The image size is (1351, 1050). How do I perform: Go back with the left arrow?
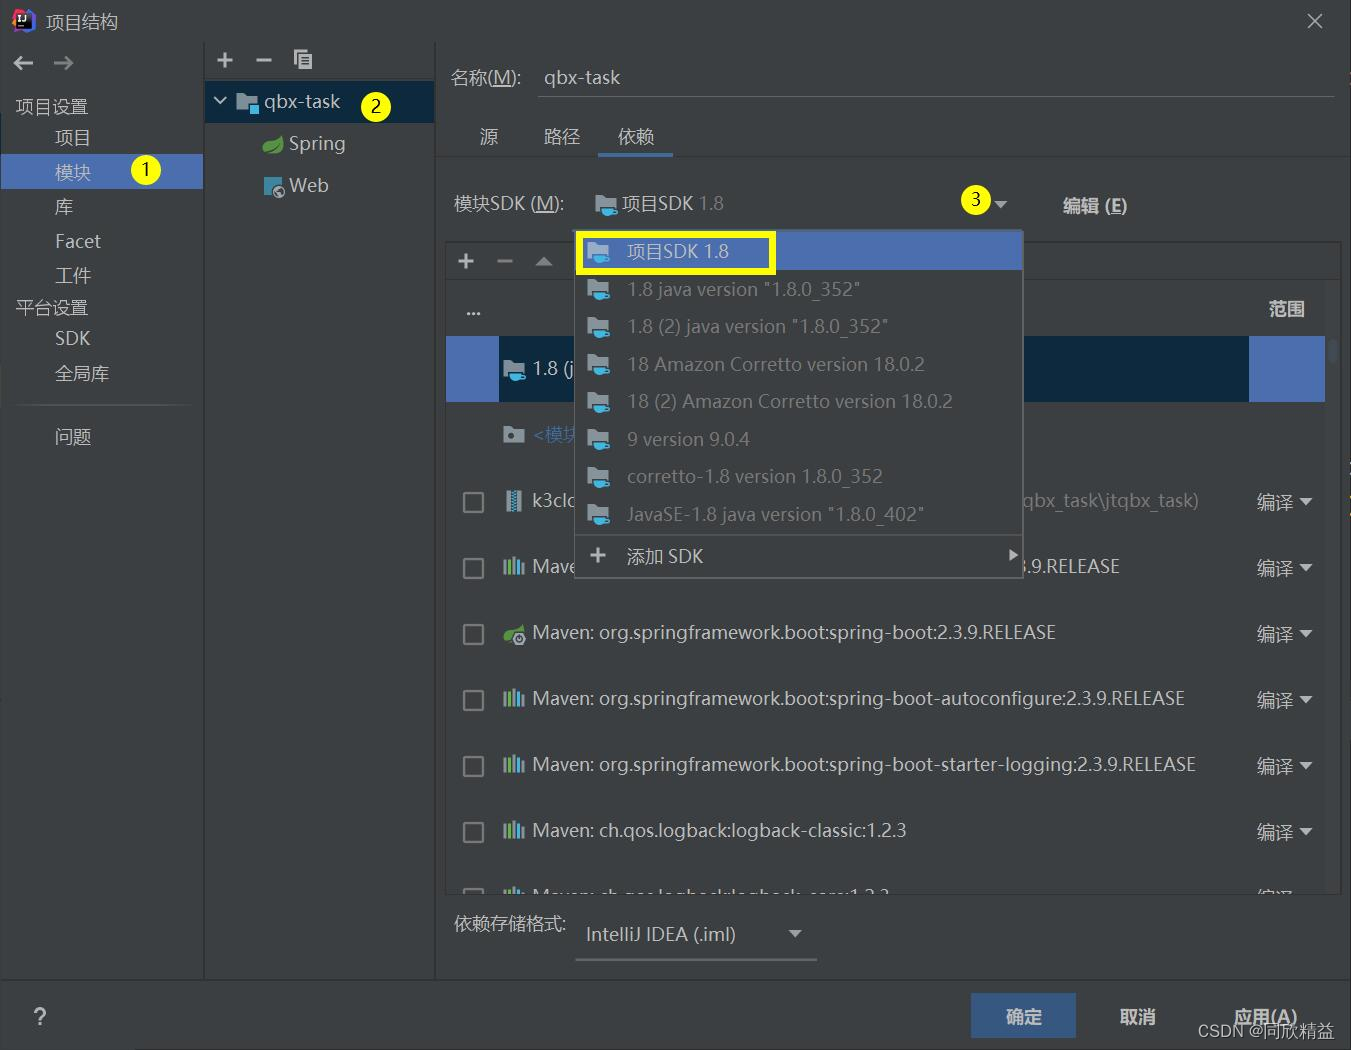point(24,63)
